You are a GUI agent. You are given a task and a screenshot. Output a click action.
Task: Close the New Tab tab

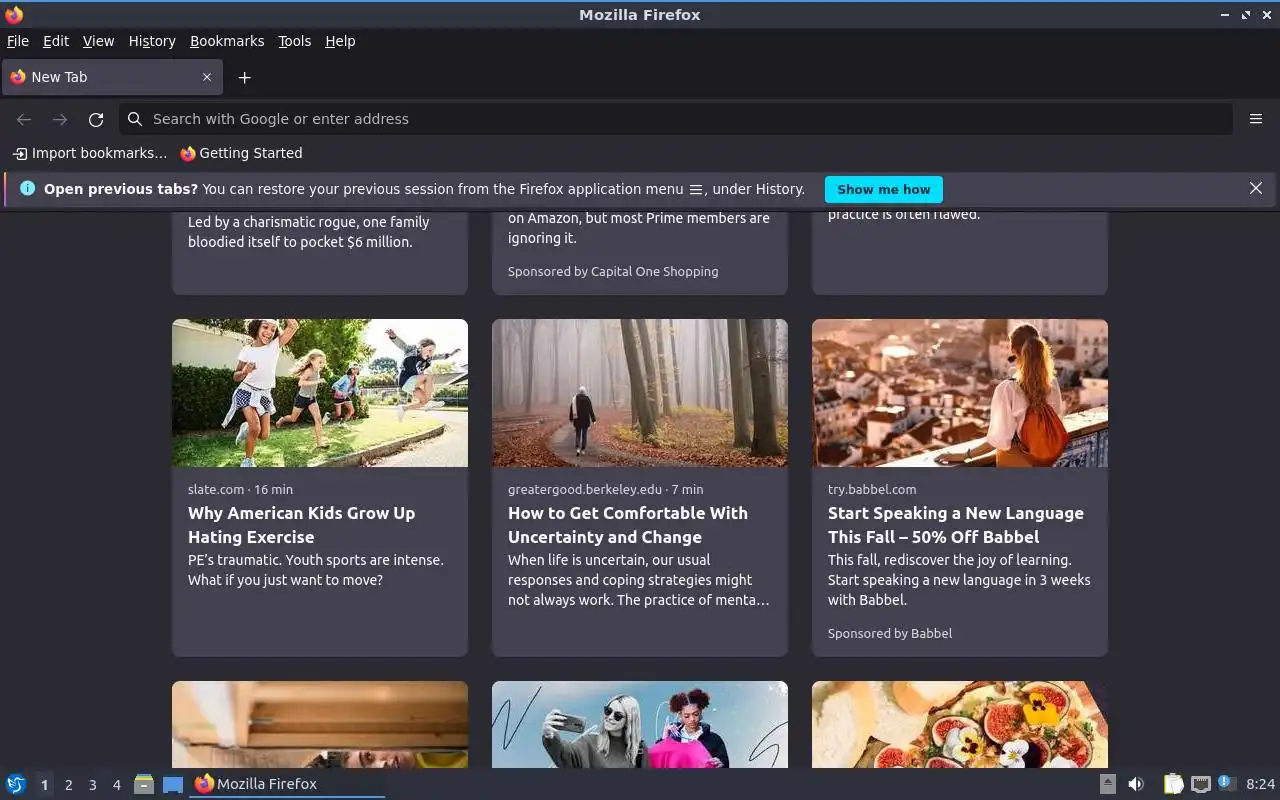click(x=207, y=77)
